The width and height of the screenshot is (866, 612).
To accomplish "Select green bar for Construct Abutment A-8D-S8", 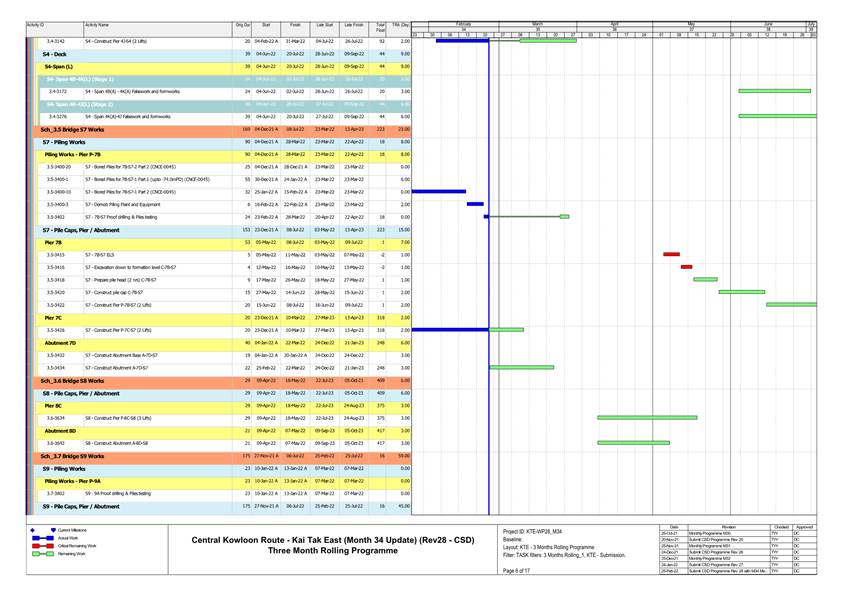I will [x=633, y=443].
